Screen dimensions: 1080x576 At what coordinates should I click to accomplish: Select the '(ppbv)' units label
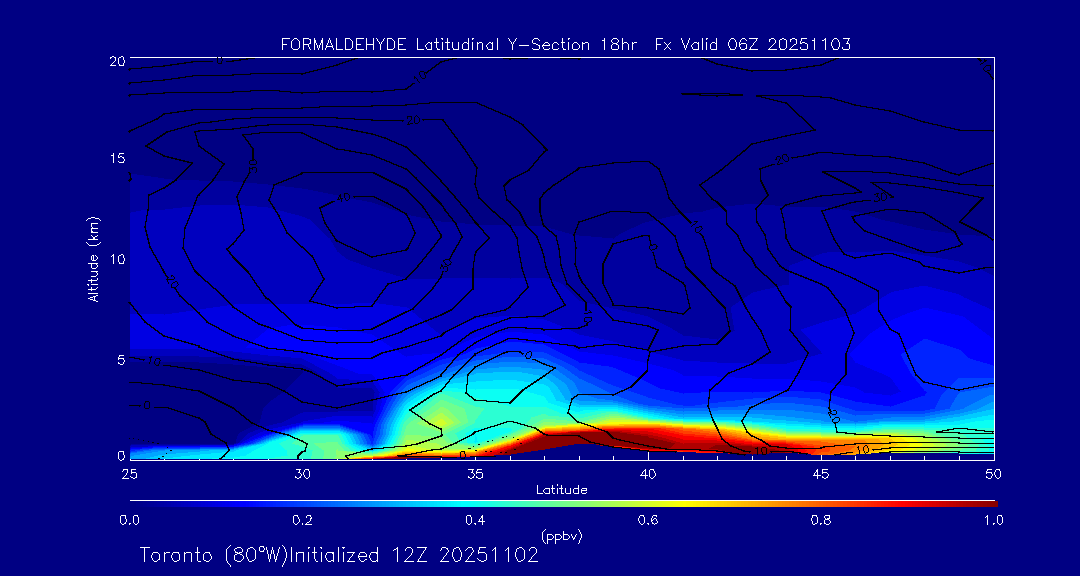[x=561, y=536]
